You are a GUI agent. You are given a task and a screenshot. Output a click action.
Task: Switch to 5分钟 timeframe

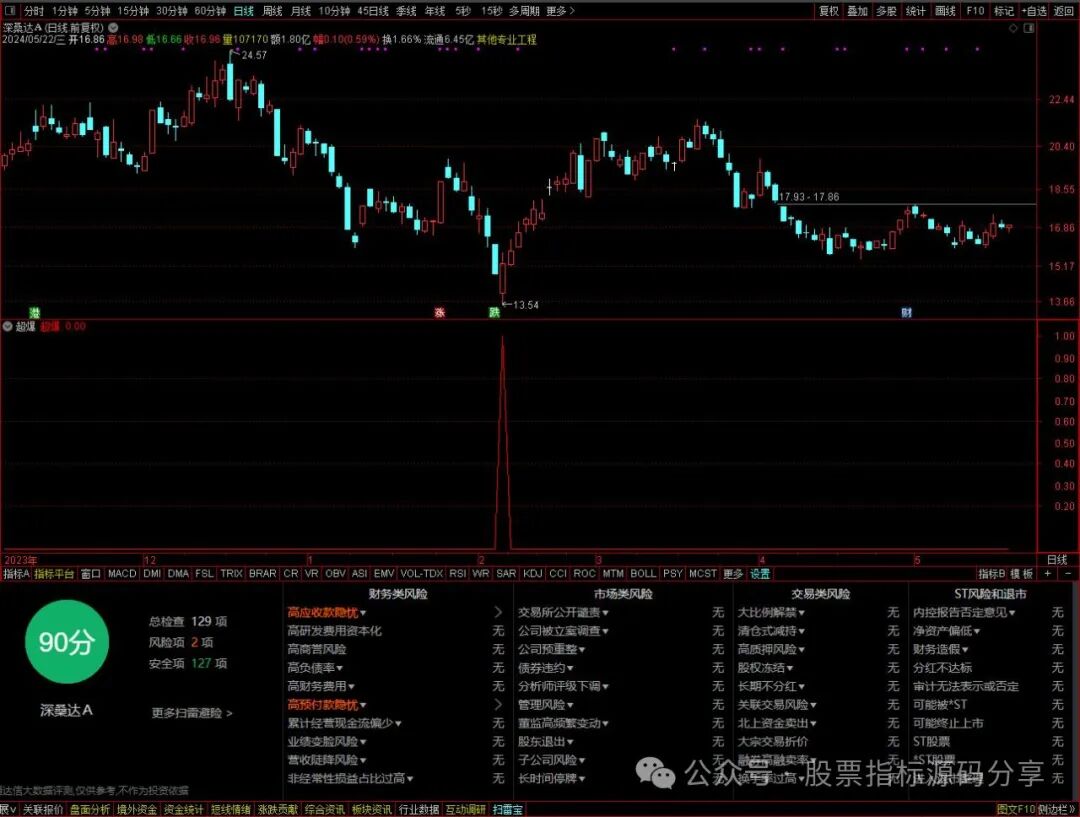pyautogui.click(x=97, y=10)
